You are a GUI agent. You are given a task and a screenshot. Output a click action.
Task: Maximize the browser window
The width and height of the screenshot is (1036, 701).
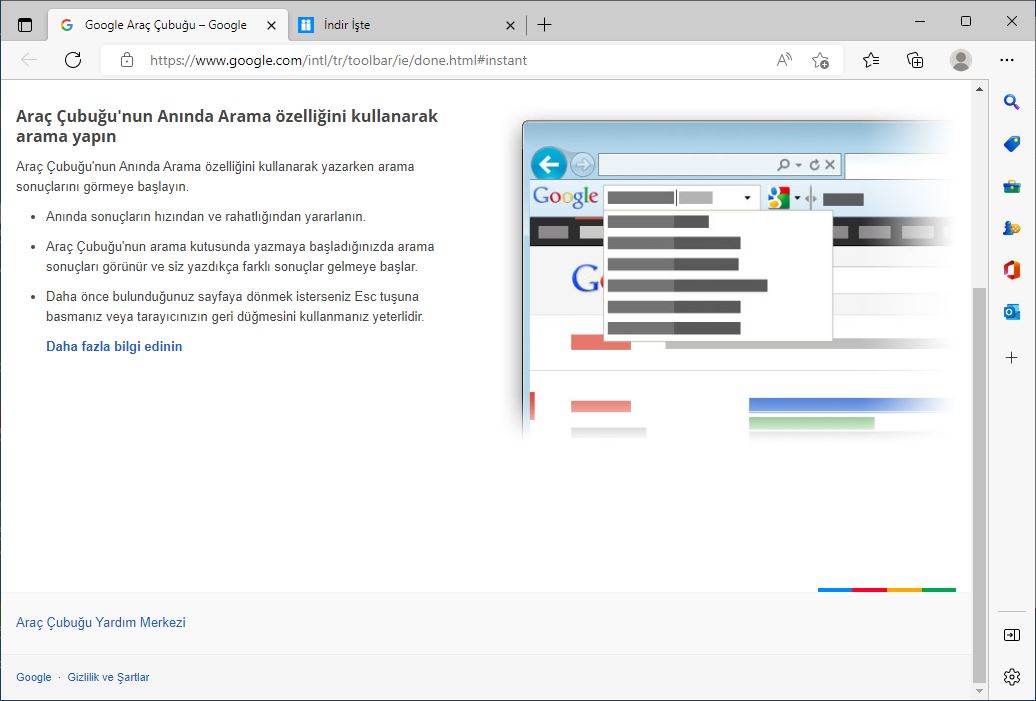(966, 21)
